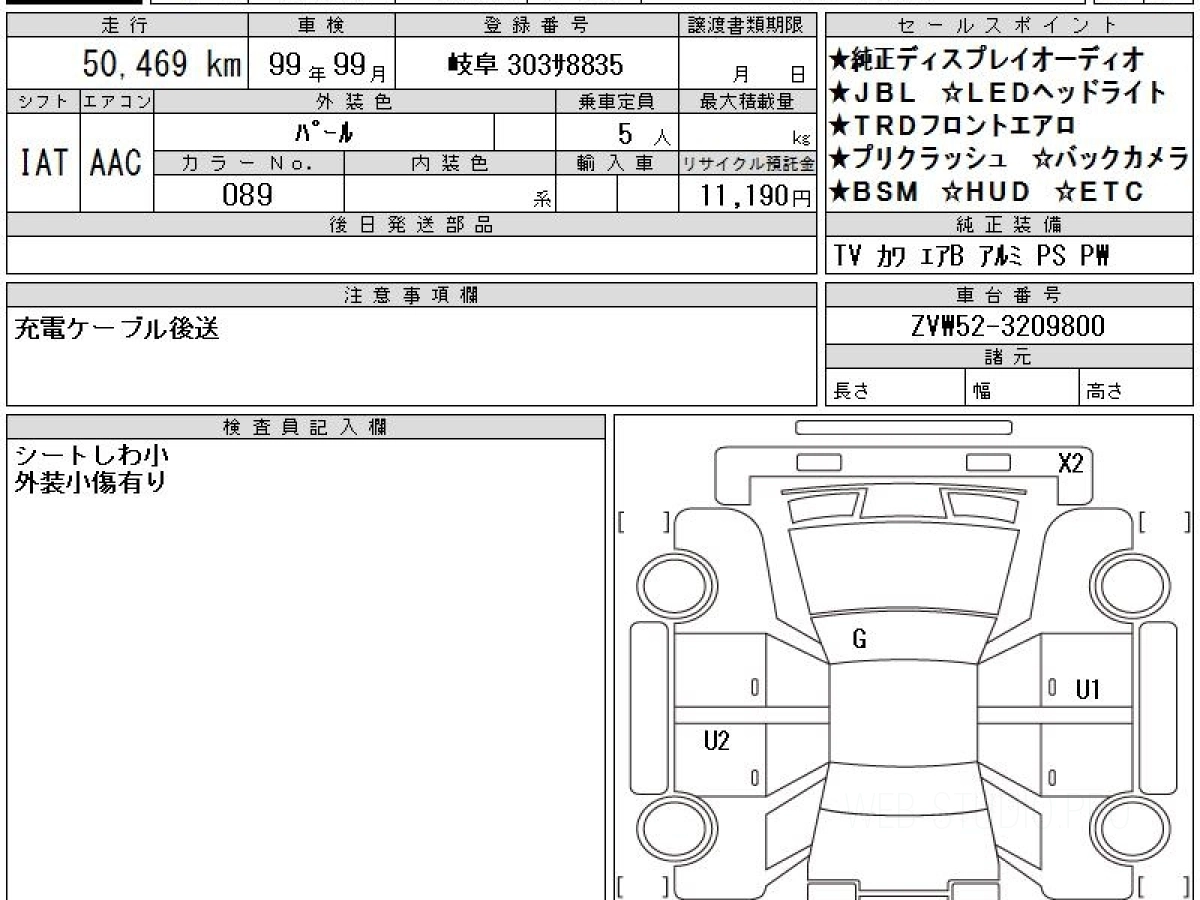Click the セールスポイント header
This screenshot has height=900, width=1200.
point(1008,25)
